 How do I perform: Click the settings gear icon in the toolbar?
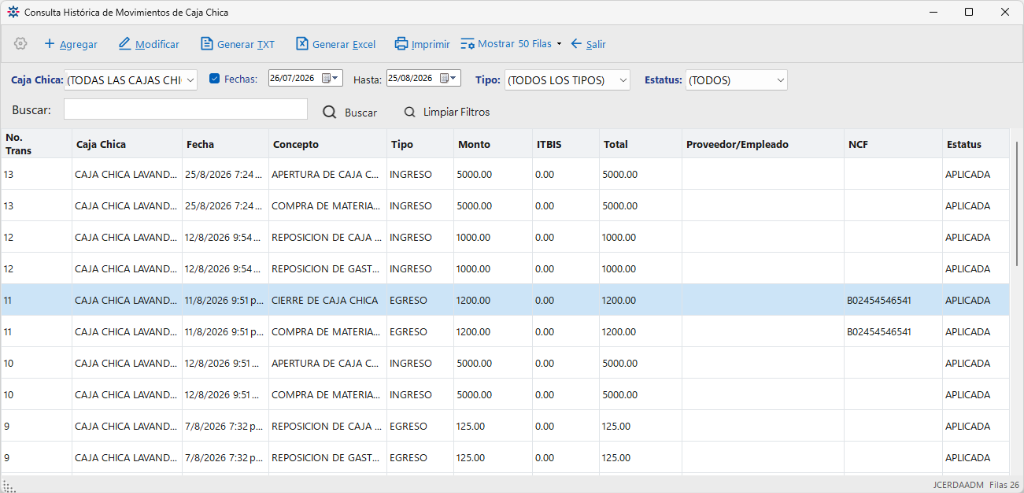pyautogui.click(x=20, y=44)
